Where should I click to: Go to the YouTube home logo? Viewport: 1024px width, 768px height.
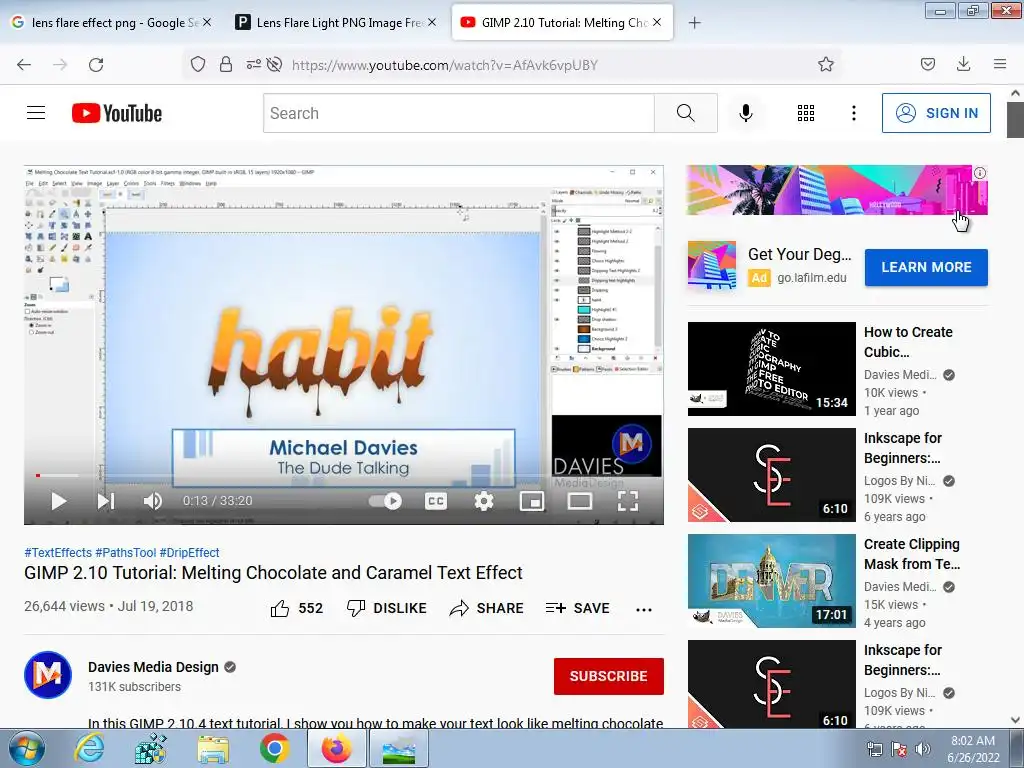(117, 113)
